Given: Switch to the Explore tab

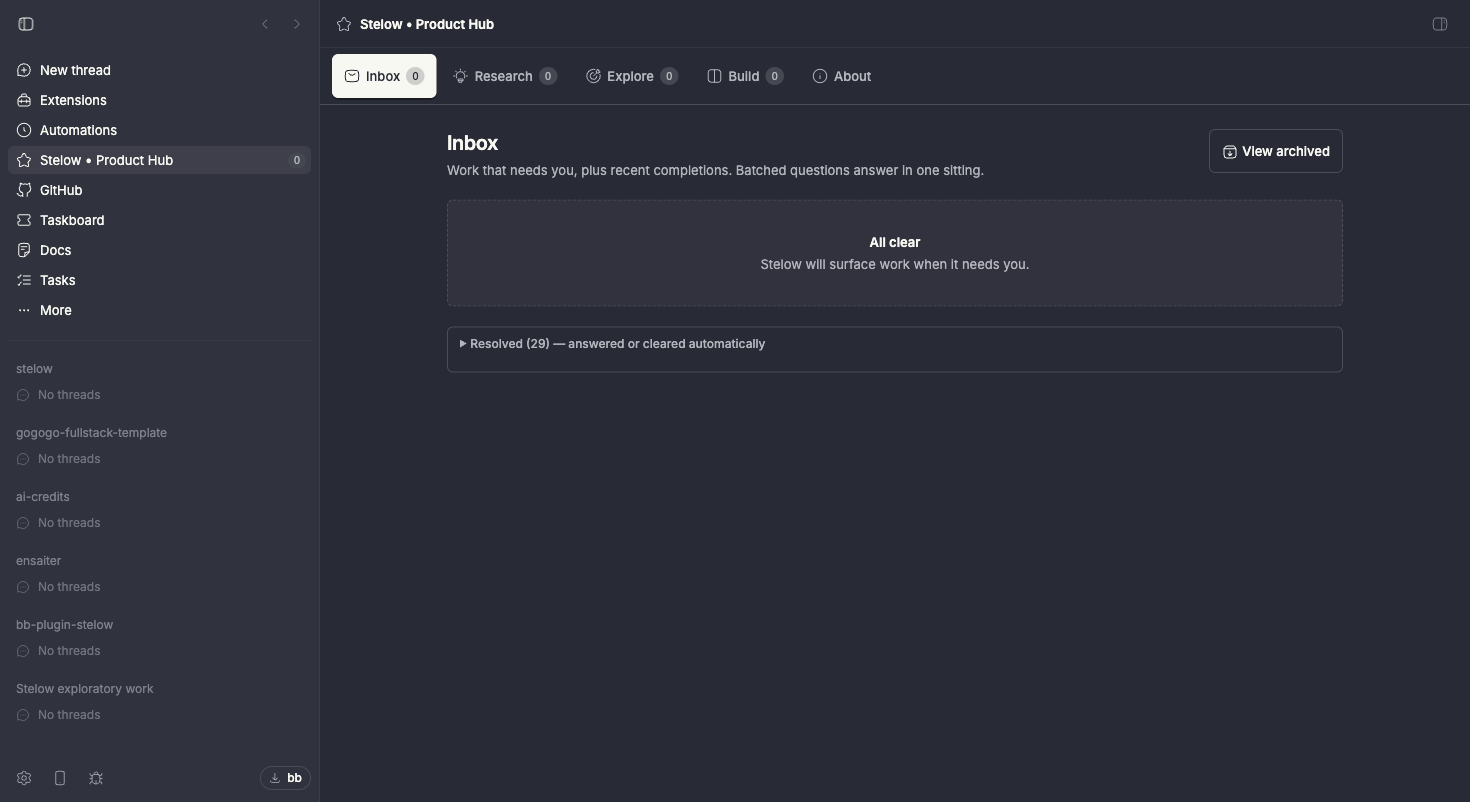Looking at the screenshot, I should coord(632,76).
